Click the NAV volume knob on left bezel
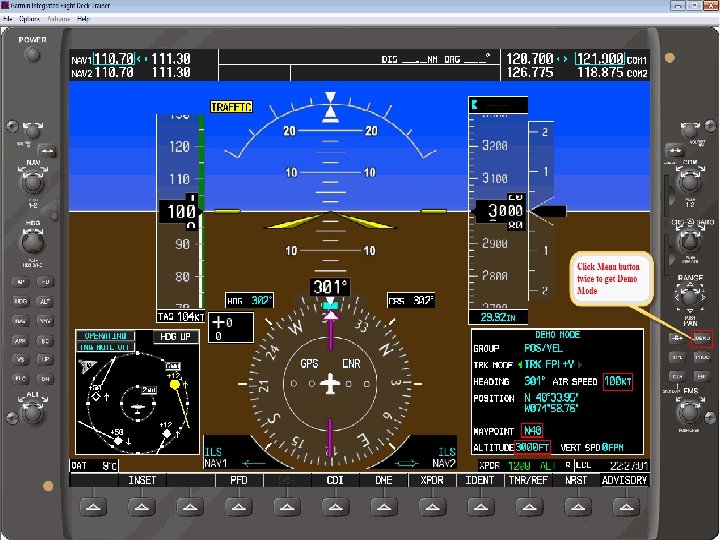The height and width of the screenshot is (540, 720). (x=32, y=131)
